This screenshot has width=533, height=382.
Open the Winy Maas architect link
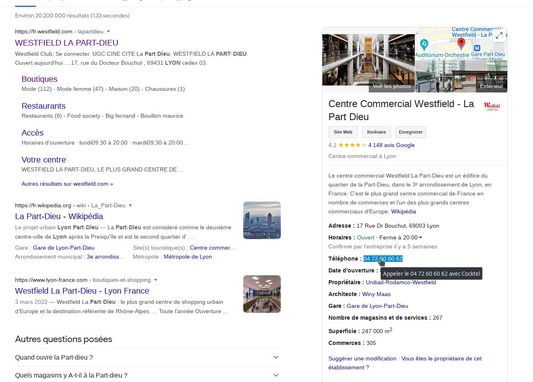coord(376,294)
